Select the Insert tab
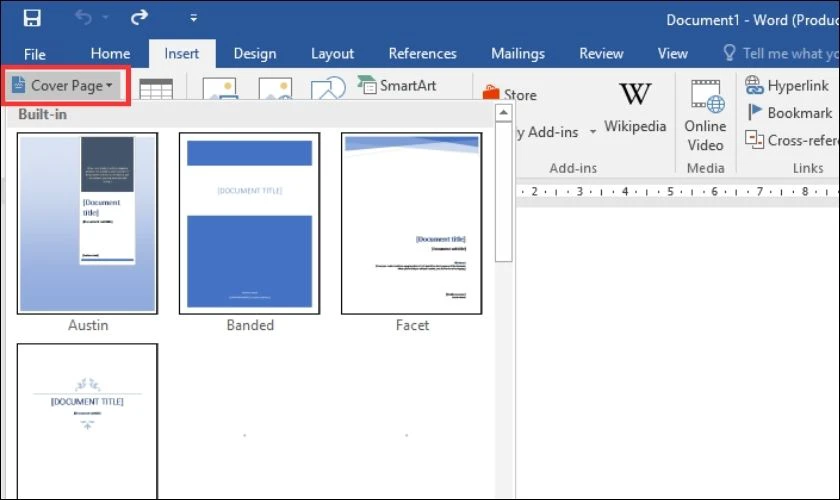Screen dimensions: 840x500 coord(182,54)
